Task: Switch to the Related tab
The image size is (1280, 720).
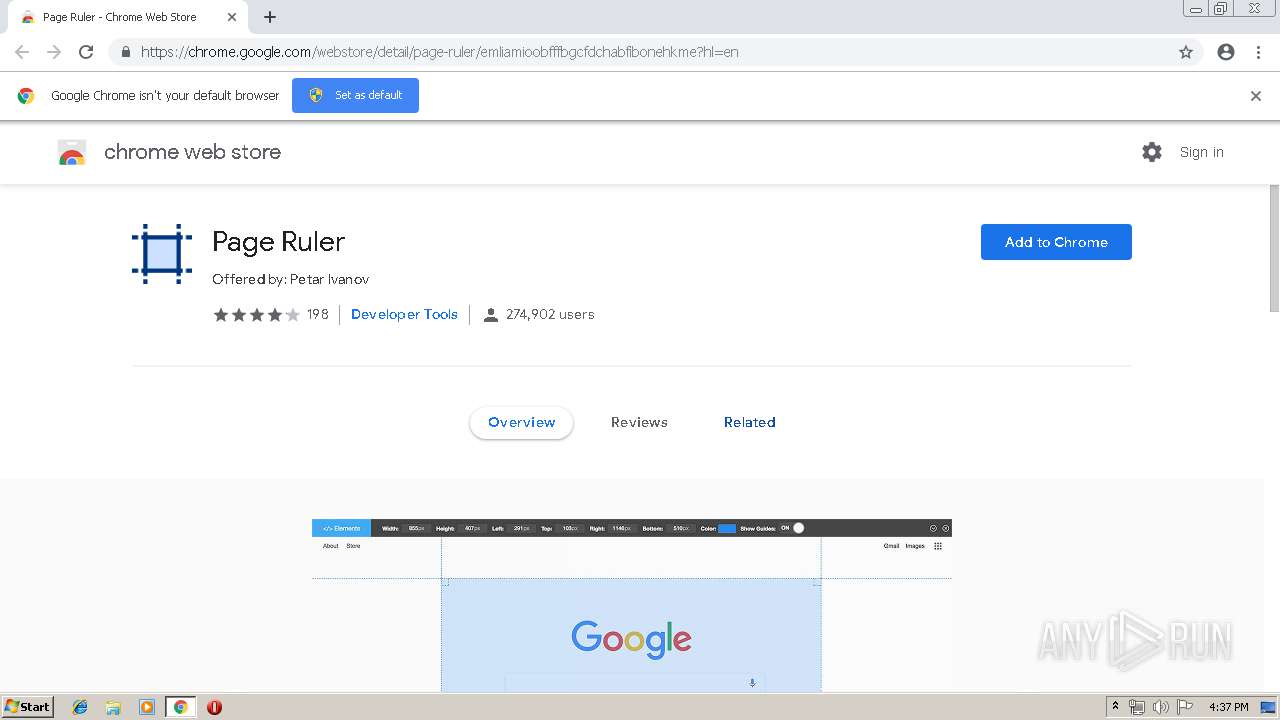Action: (x=750, y=422)
